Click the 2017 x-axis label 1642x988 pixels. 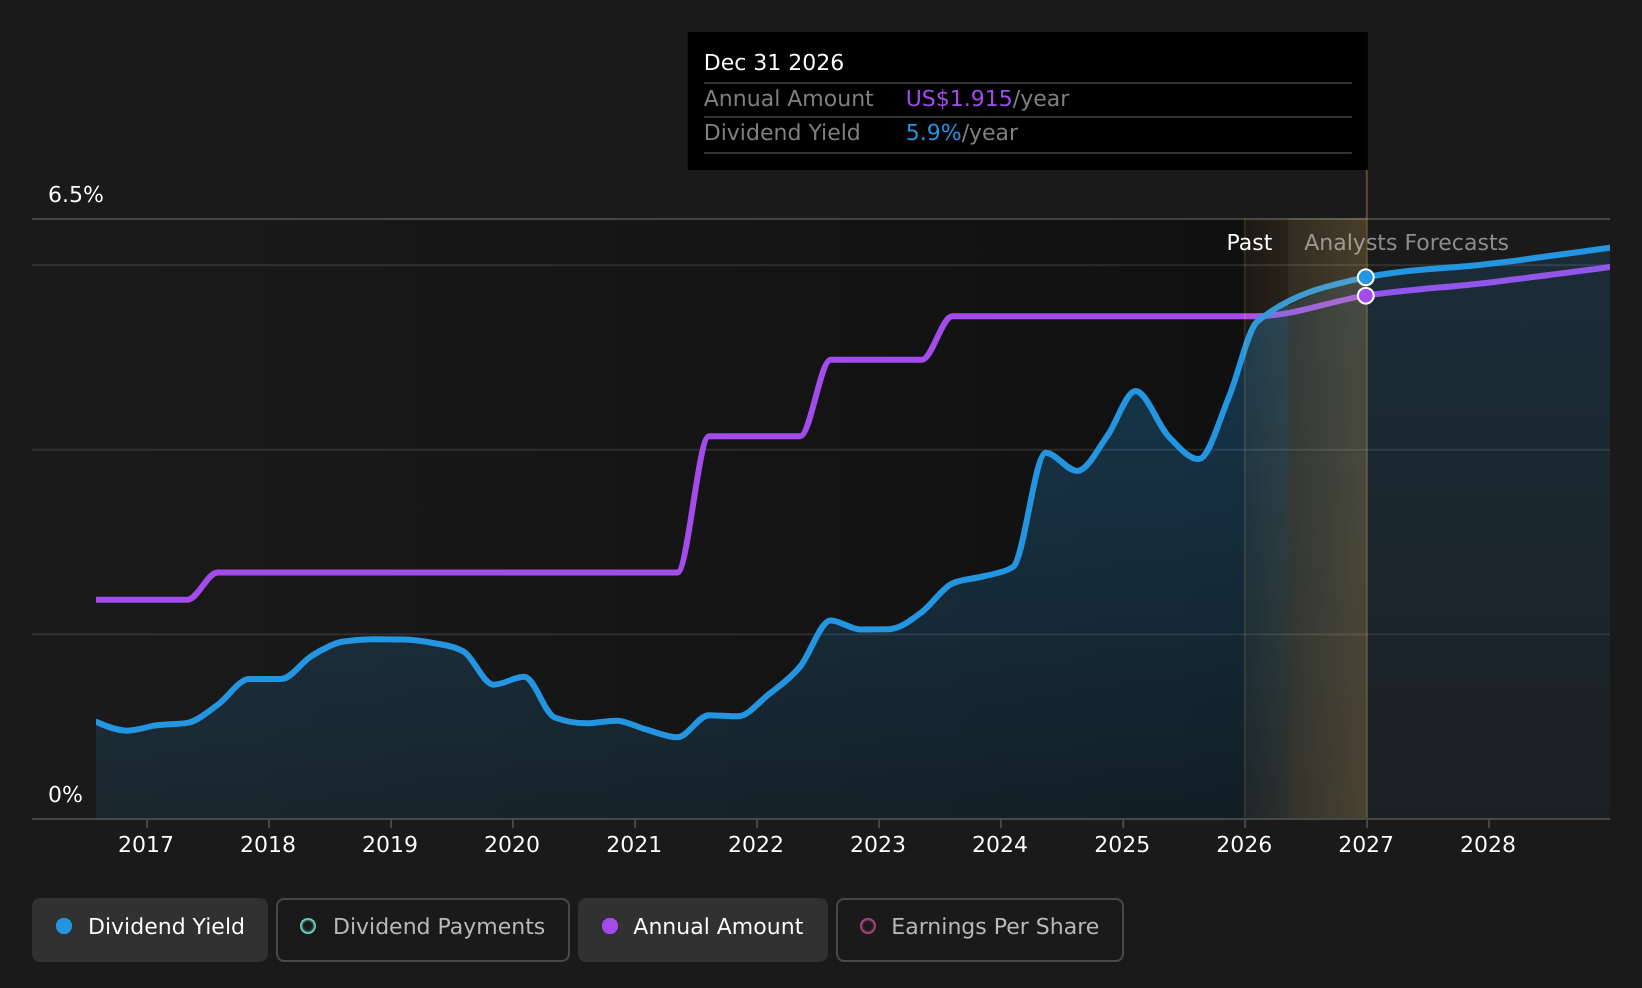point(146,845)
